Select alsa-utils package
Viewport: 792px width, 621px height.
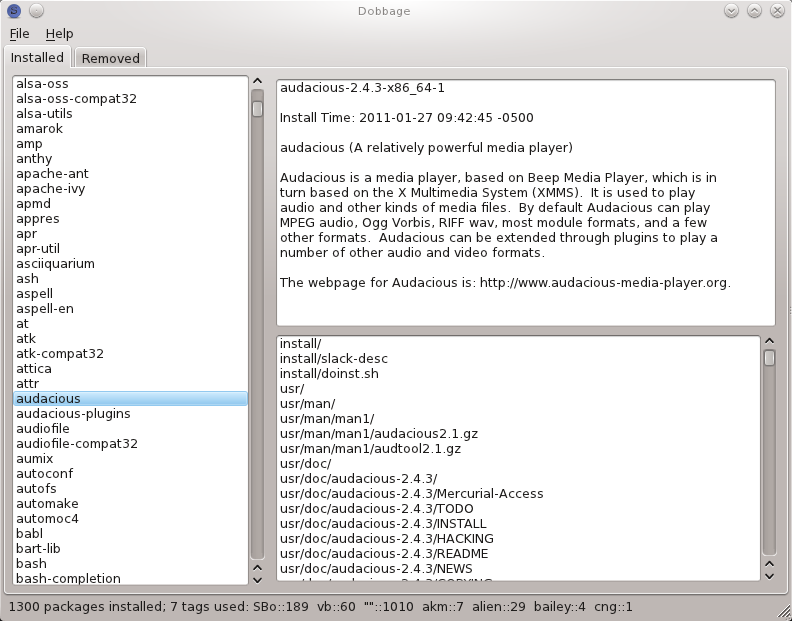(x=130, y=114)
